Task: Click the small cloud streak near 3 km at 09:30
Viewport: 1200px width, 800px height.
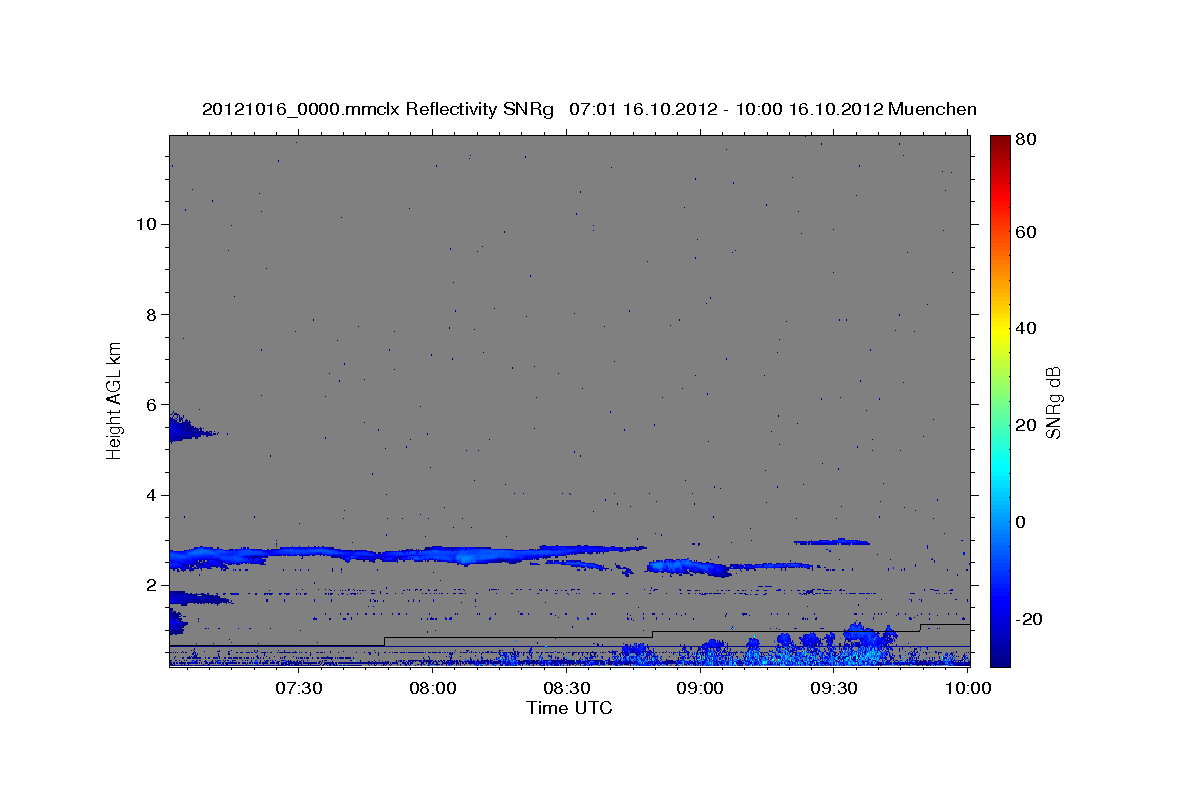Action: [832, 542]
